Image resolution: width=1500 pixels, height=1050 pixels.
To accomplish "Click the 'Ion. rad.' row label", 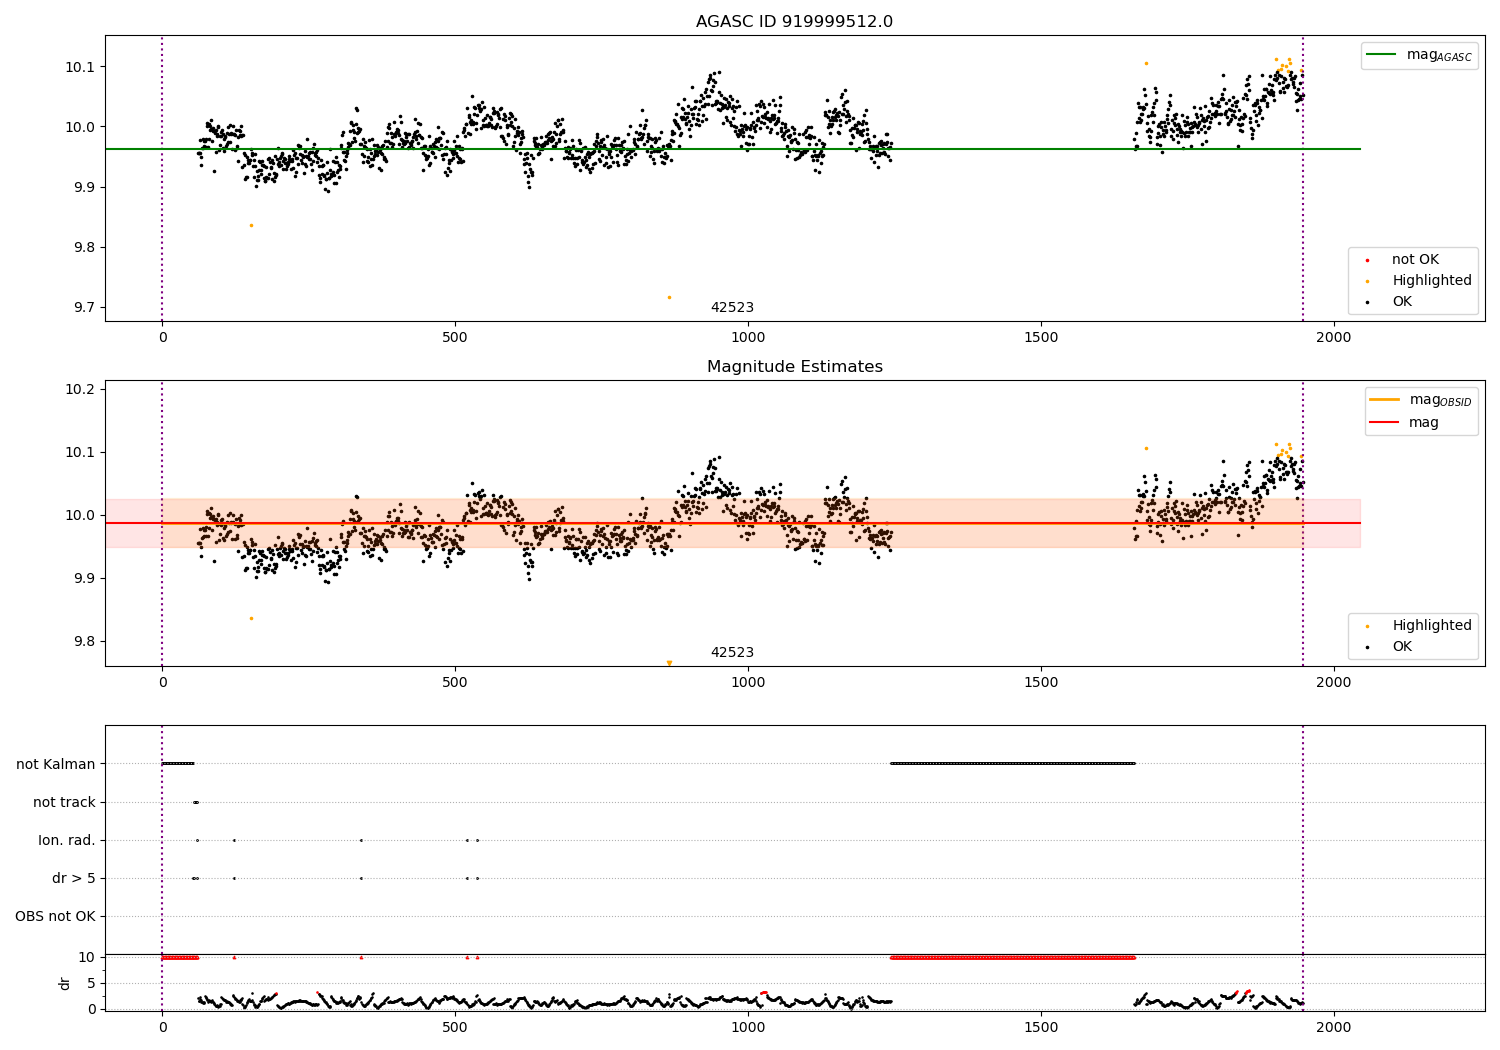I will [67, 840].
